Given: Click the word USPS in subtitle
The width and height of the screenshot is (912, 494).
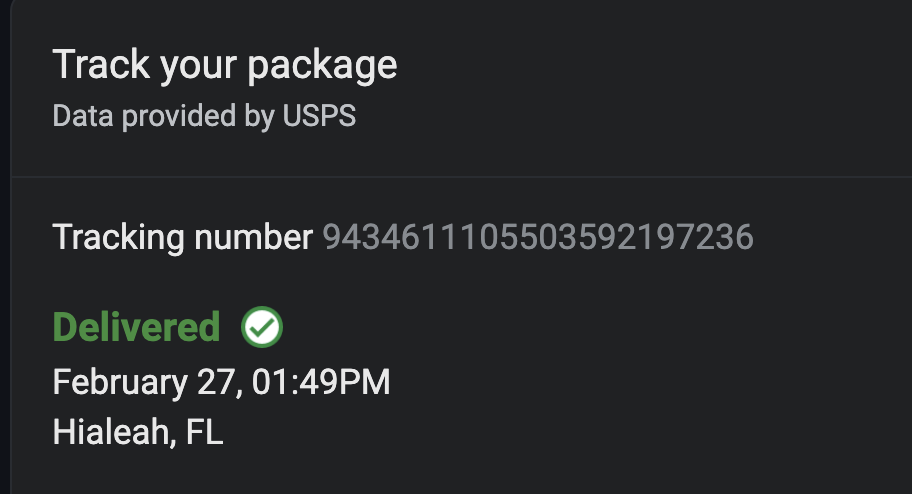Looking at the screenshot, I should pos(319,116).
